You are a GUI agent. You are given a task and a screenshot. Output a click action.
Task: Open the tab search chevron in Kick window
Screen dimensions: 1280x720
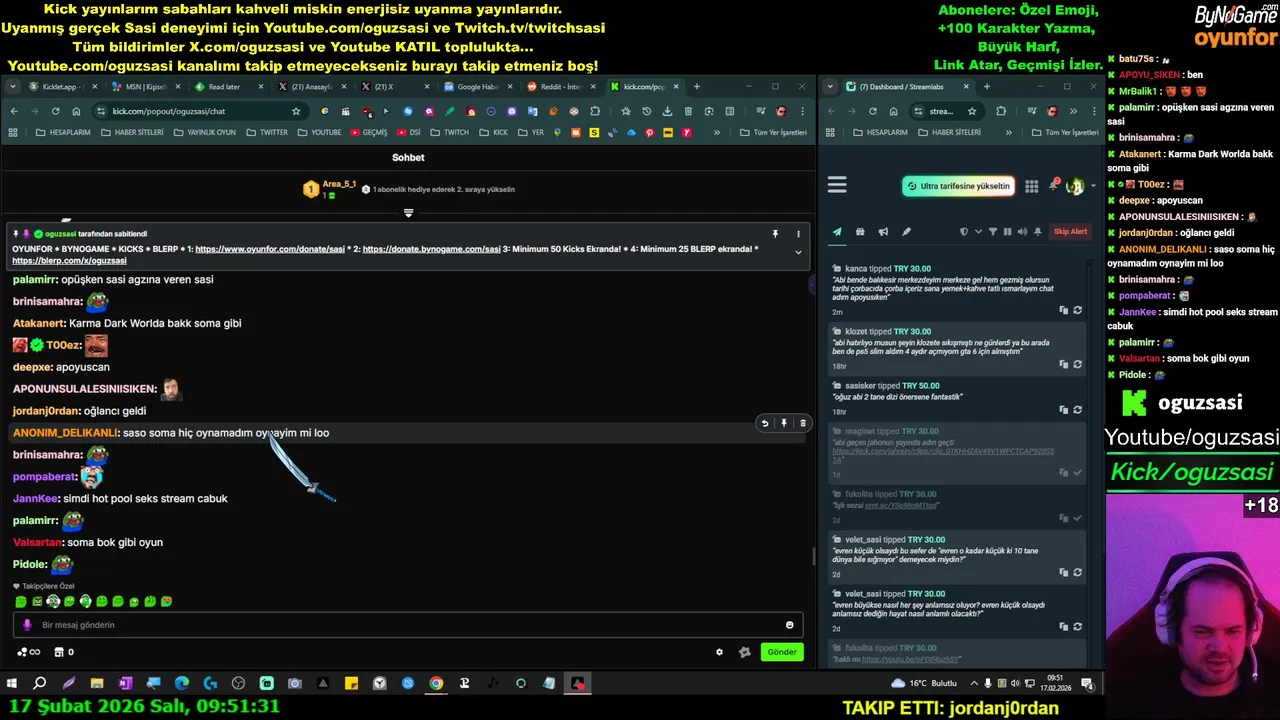pyautogui.click(x=13, y=87)
